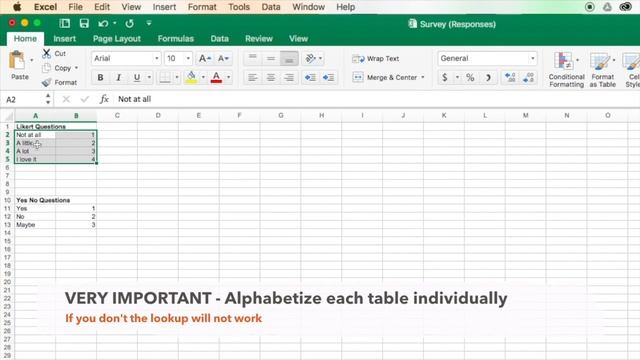Select cell containing 'Maybe'
640x360 pixels.
point(36,225)
